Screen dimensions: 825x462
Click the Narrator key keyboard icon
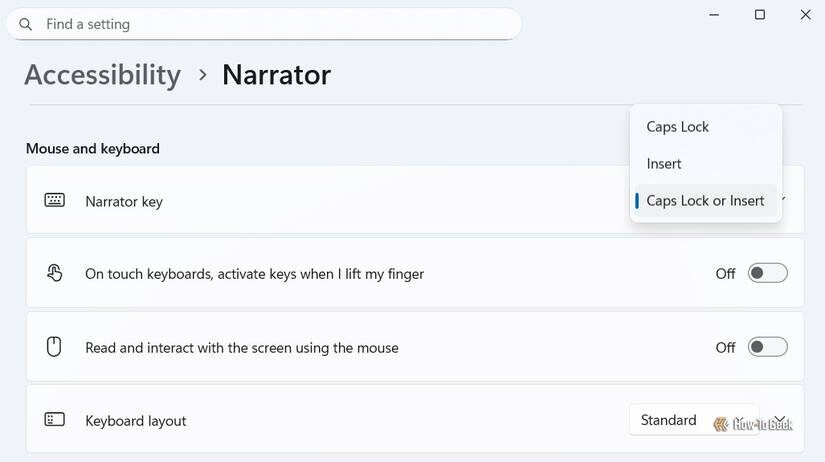[x=55, y=201]
